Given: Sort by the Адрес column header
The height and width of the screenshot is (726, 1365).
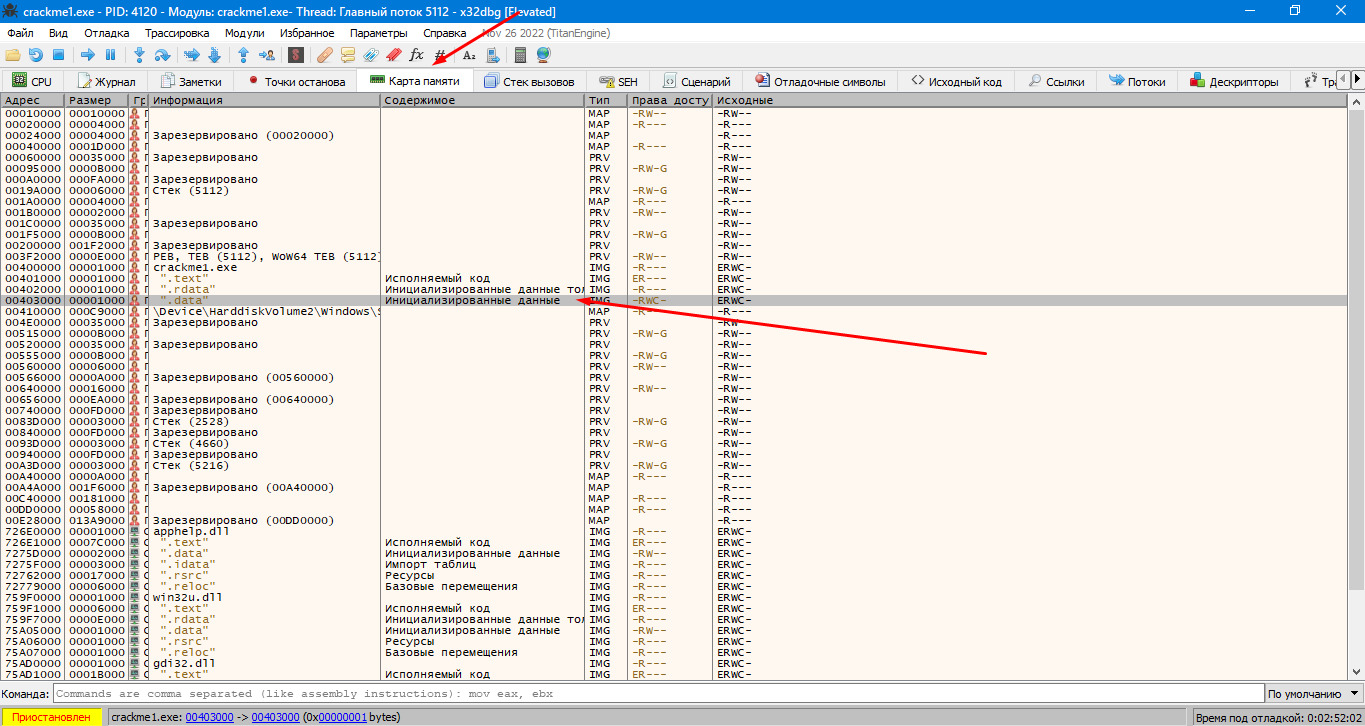Looking at the screenshot, I should 32,101.
